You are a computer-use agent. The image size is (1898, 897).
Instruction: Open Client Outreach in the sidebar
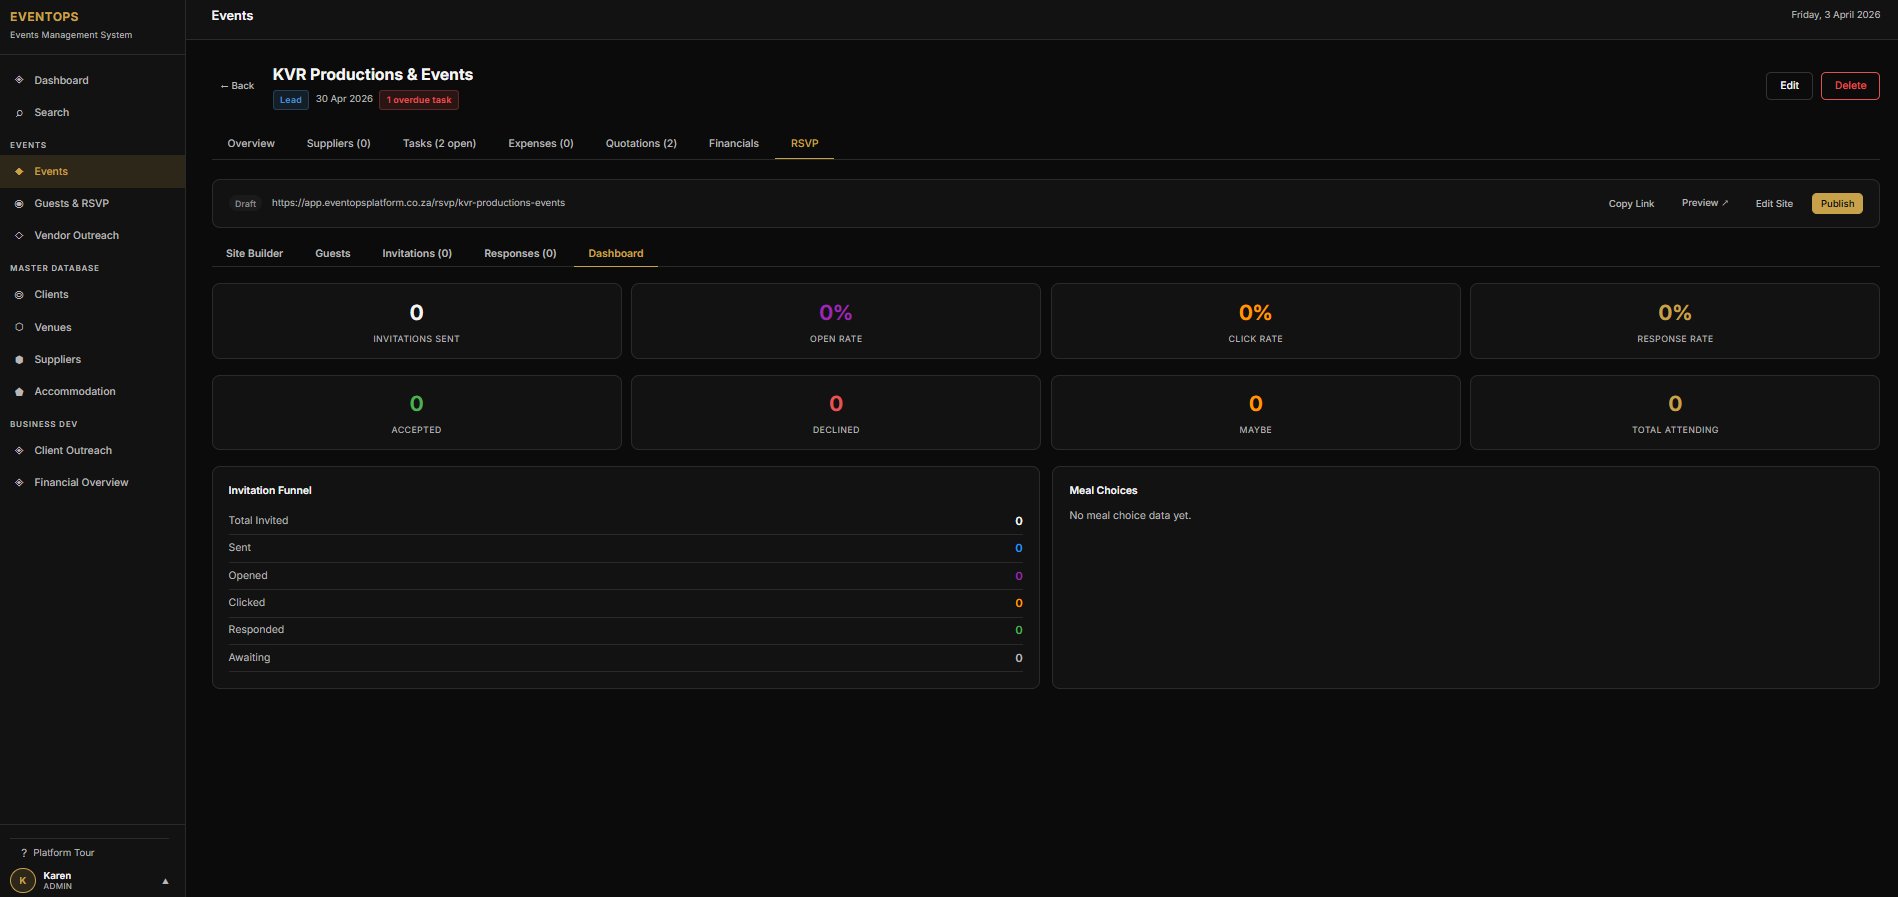(92, 451)
